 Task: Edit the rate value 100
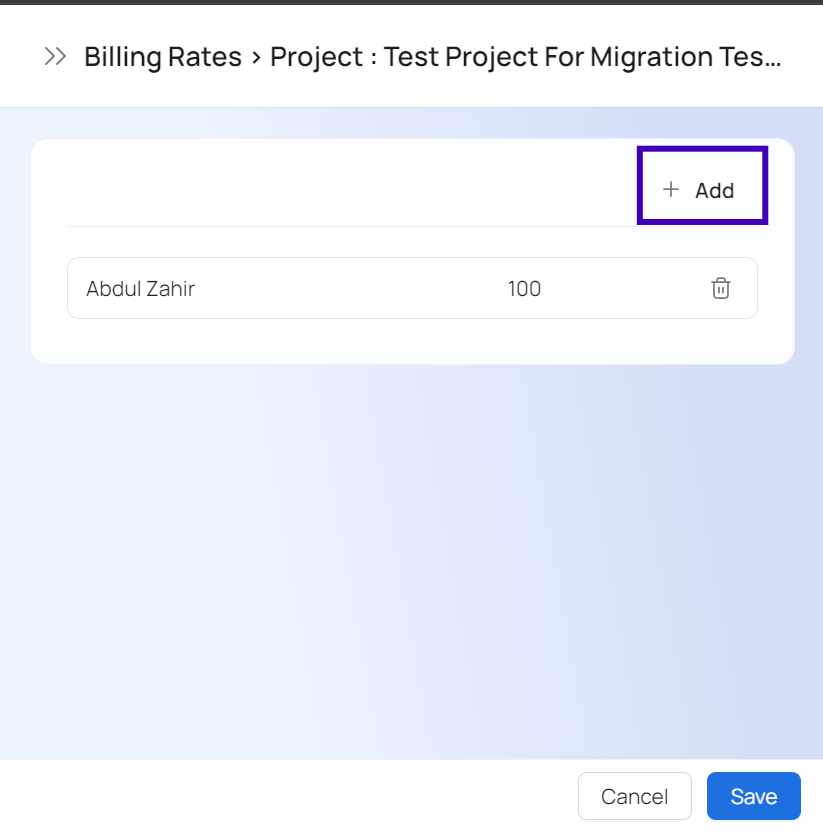tap(524, 289)
